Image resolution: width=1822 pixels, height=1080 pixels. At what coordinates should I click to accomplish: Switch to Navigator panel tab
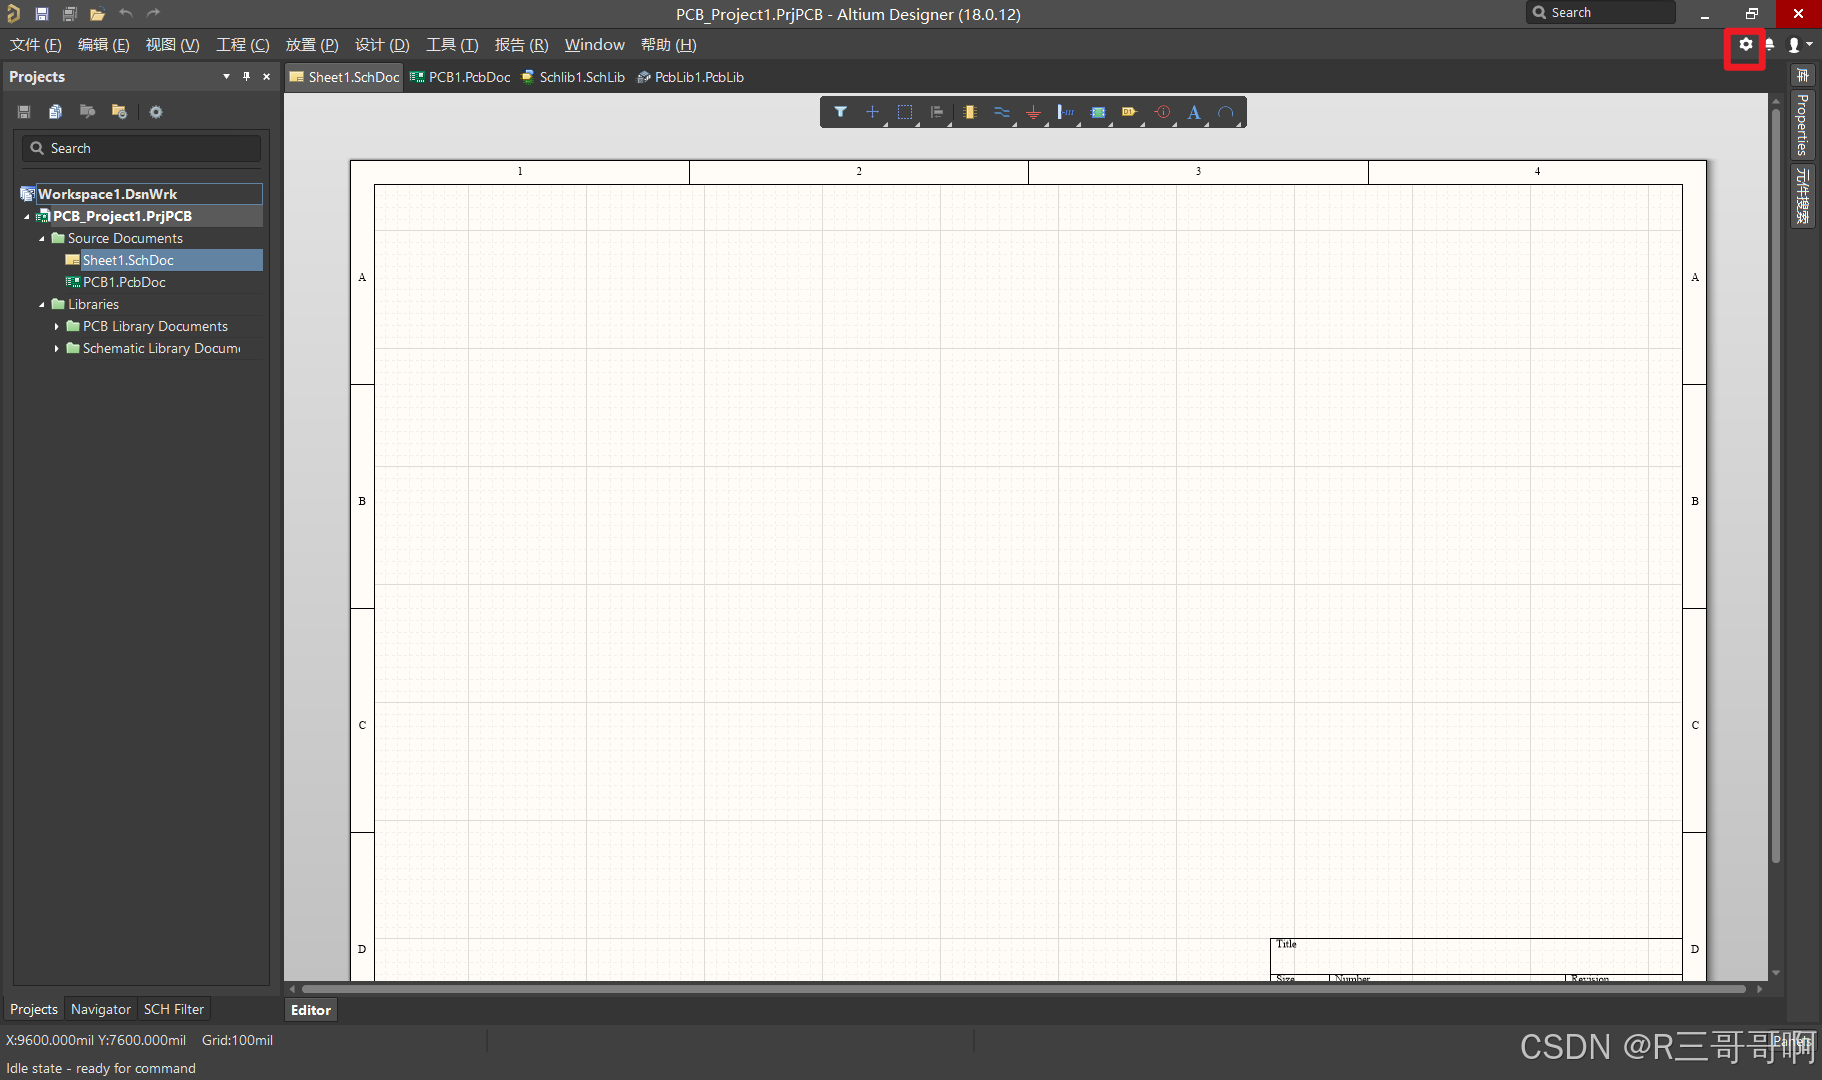[x=100, y=1009]
